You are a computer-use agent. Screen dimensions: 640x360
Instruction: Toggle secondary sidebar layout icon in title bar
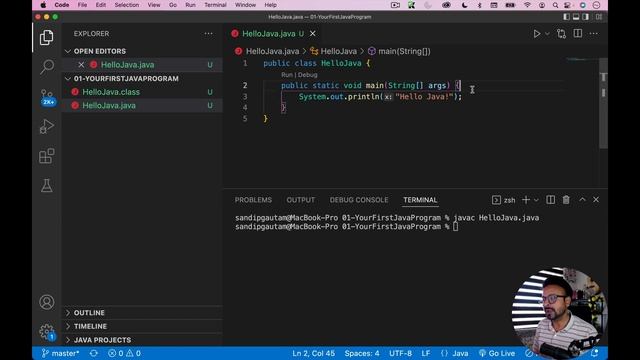(586, 17)
